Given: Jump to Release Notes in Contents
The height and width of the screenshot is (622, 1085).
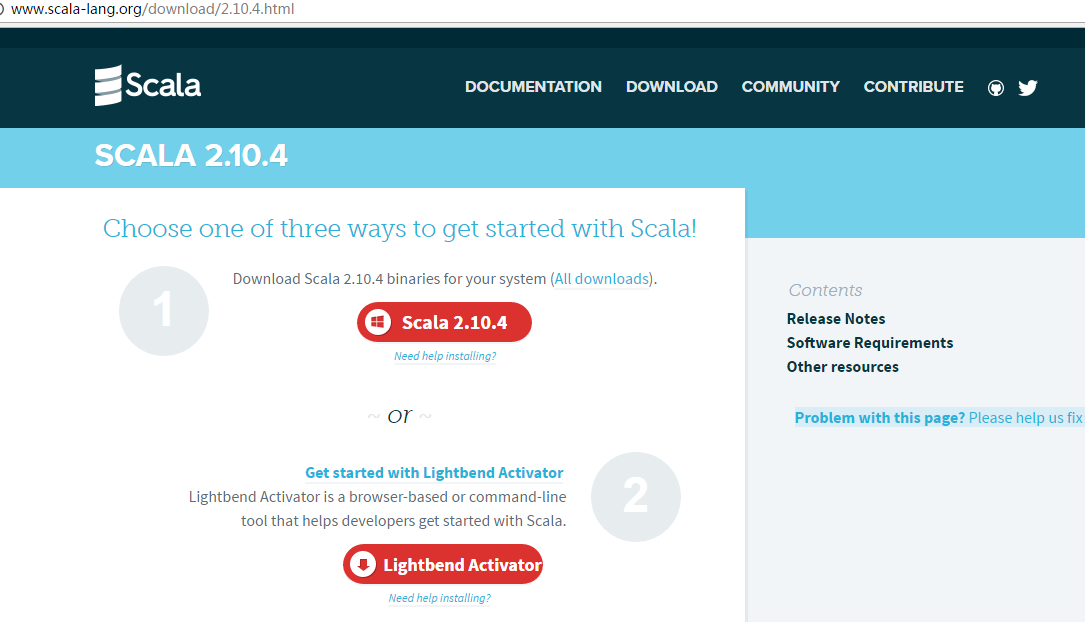Looking at the screenshot, I should tap(836, 319).
